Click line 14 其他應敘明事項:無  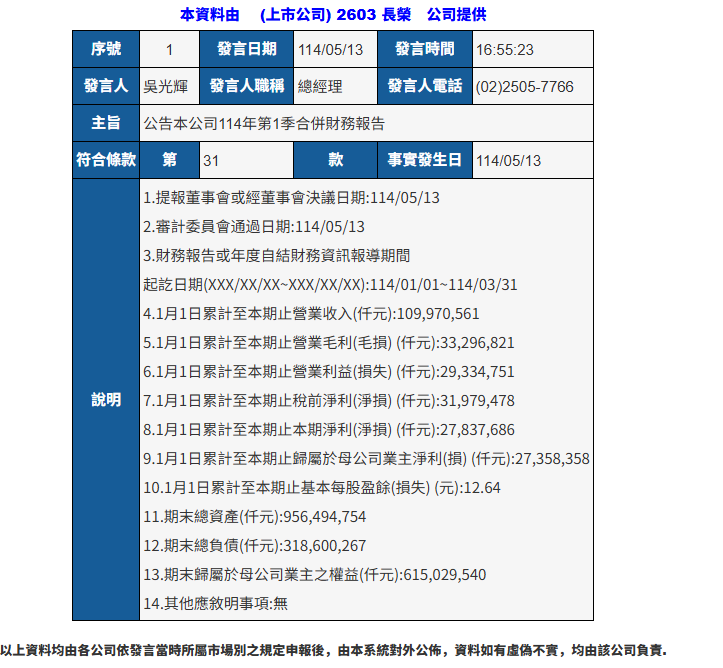pos(215,603)
